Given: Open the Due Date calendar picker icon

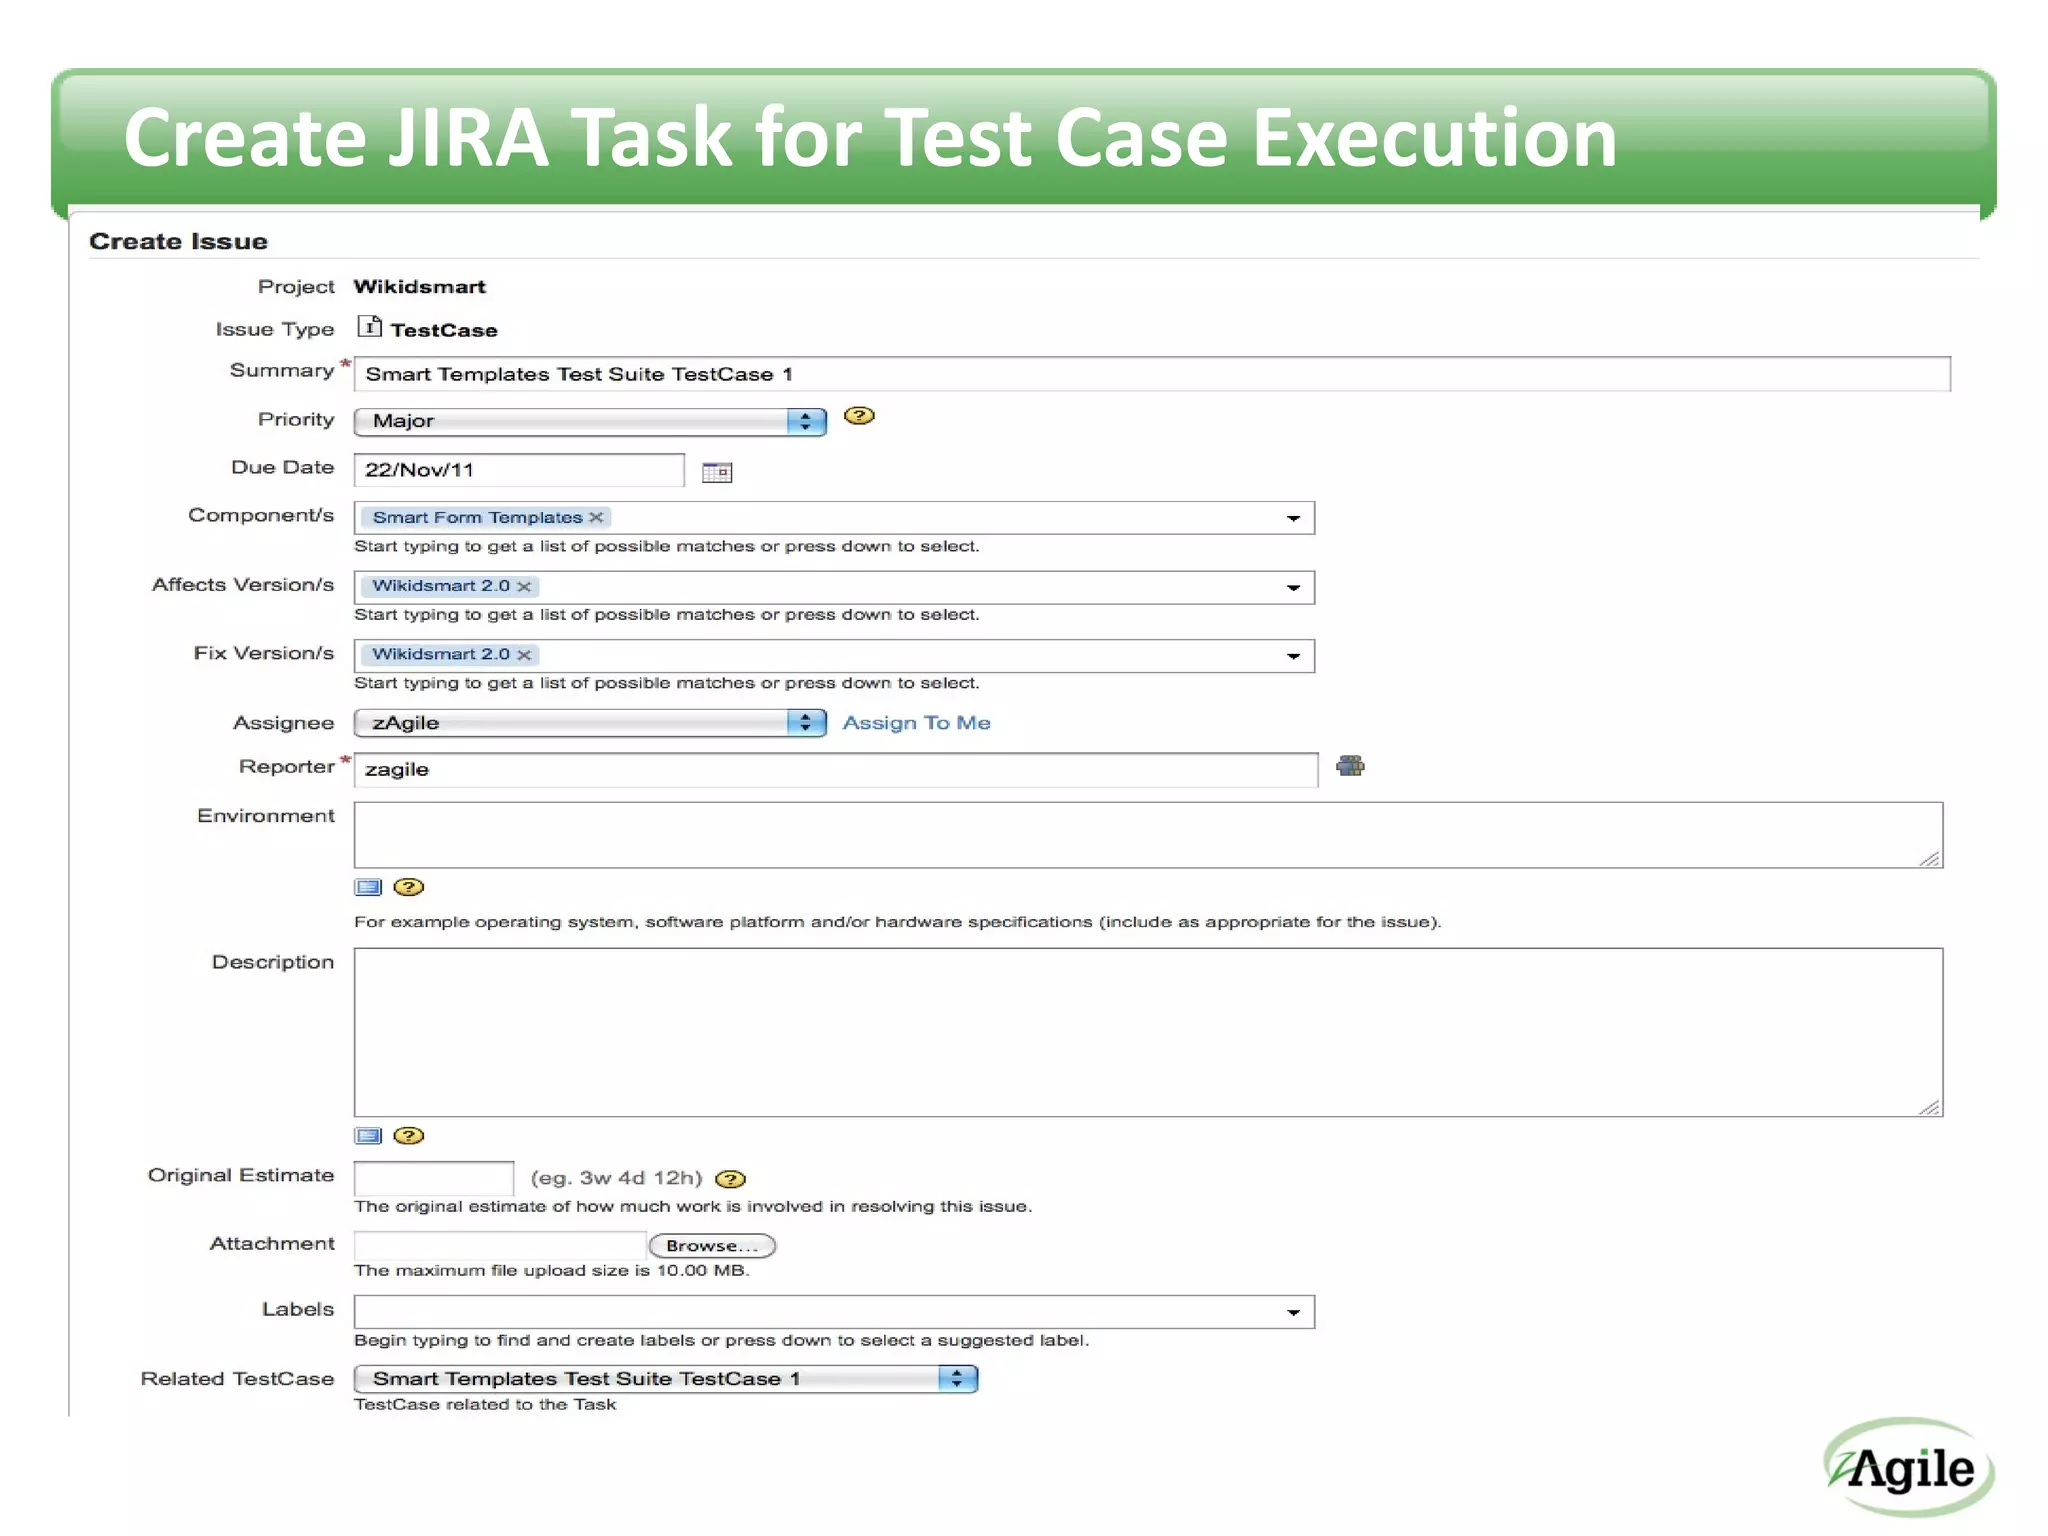Looking at the screenshot, I should coord(716,472).
